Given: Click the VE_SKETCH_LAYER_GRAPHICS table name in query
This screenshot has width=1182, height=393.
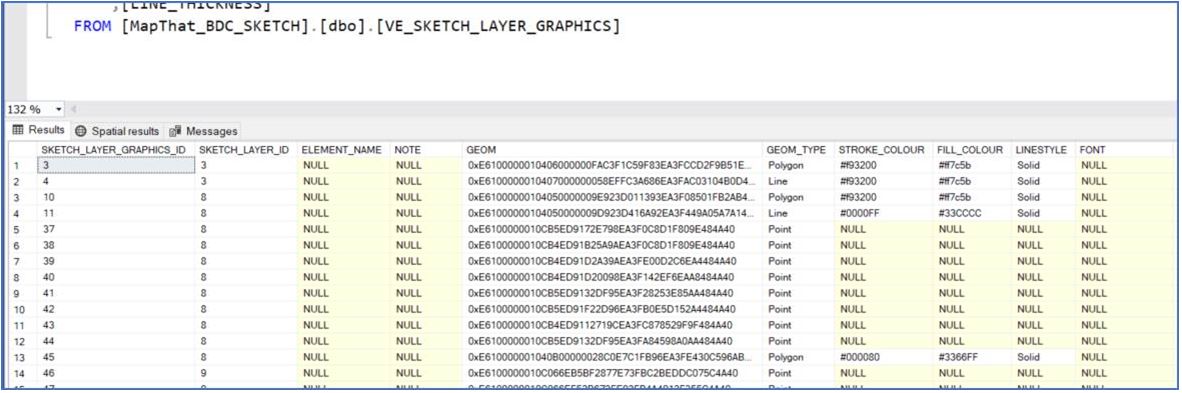Looking at the screenshot, I should pyautogui.click(x=498, y=26).
